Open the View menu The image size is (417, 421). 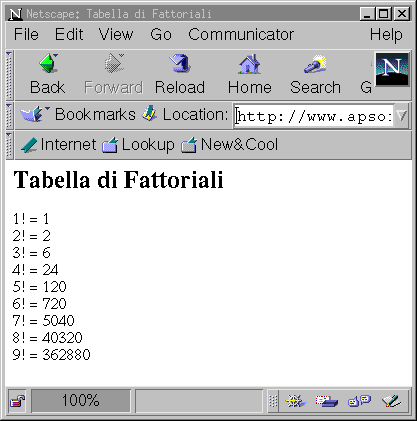[116, 34]
